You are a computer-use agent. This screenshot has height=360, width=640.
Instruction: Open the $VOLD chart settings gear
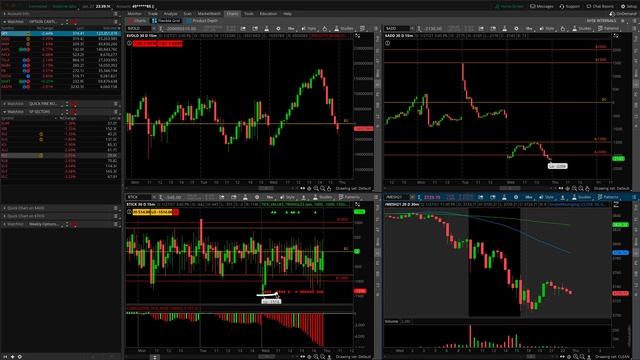click(278, 29)
